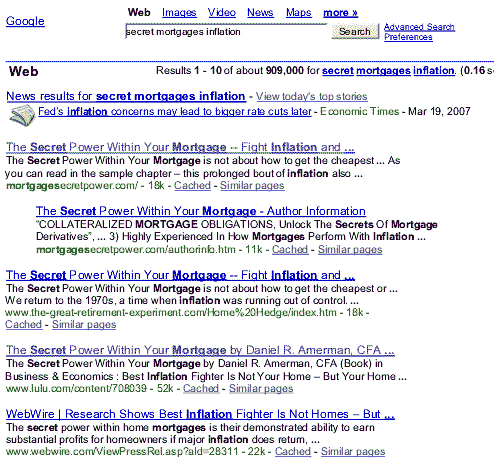This screenshot has height=467, width=494.
Task: Switch to the Images tab
Action: [179, 13]
